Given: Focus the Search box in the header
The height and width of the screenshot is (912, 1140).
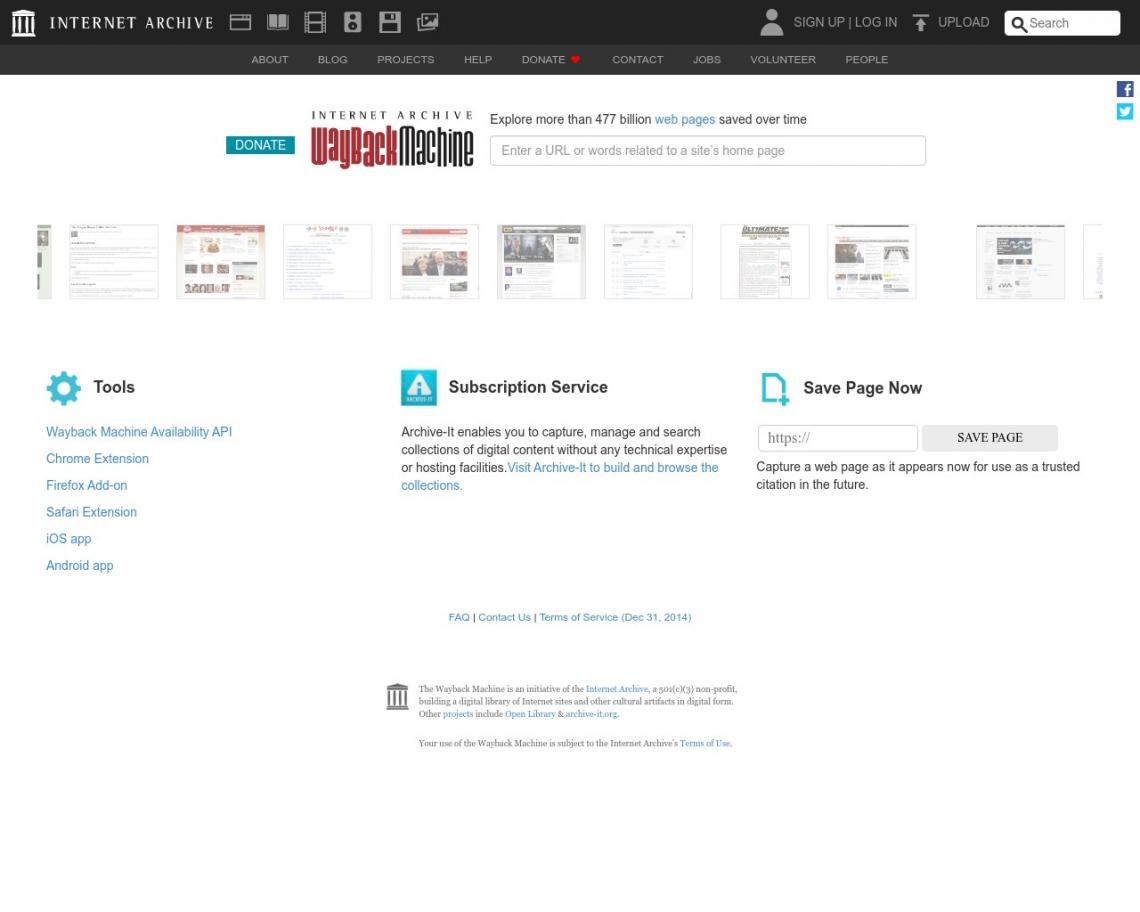Looking at the screenshot, I should [1062, 23].
